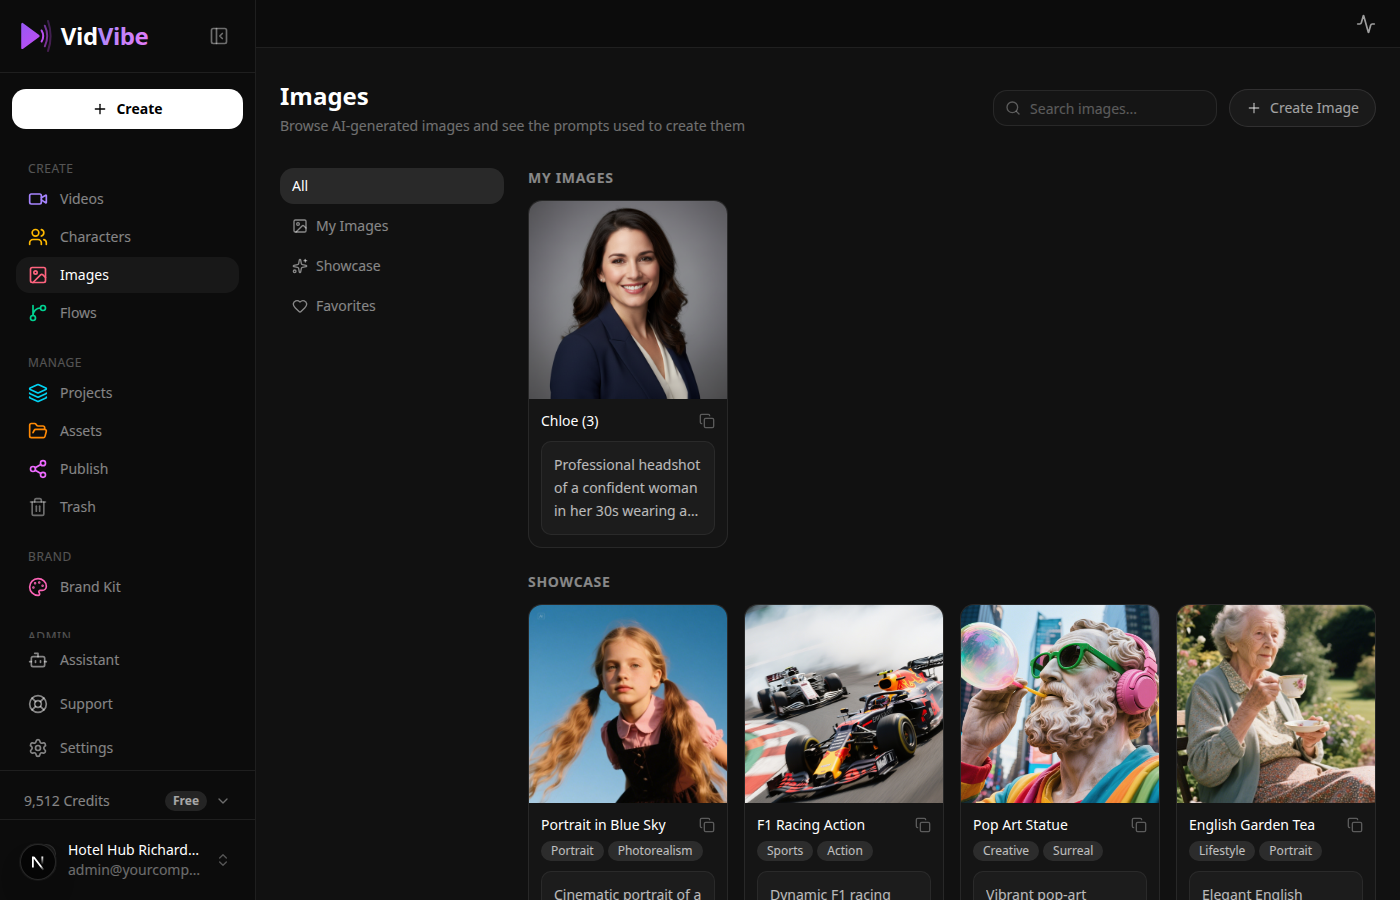Image resolution: width=1400 pixels, height=900 pixels.
Task: Go to Support
Action: click(127, 704)
